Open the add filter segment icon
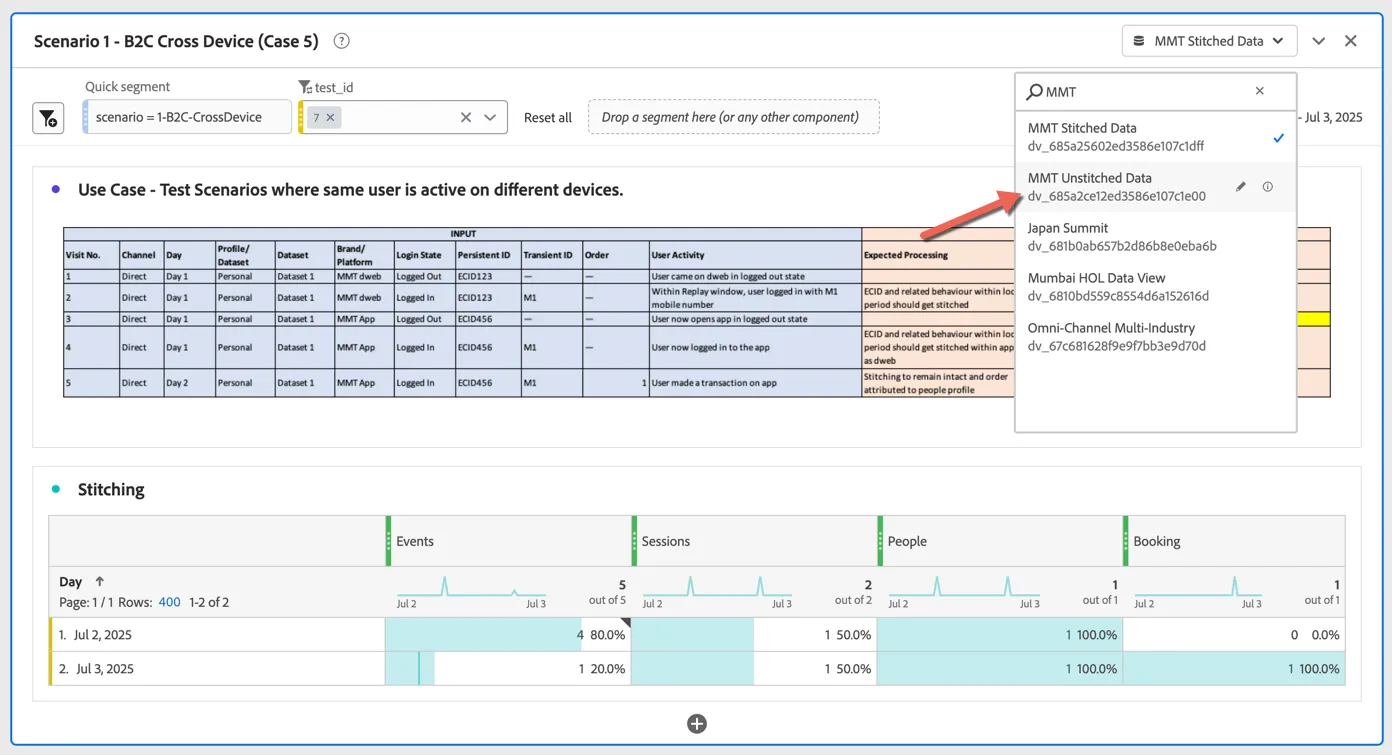This screenshot has width=1392, height=755. point(48,118)
